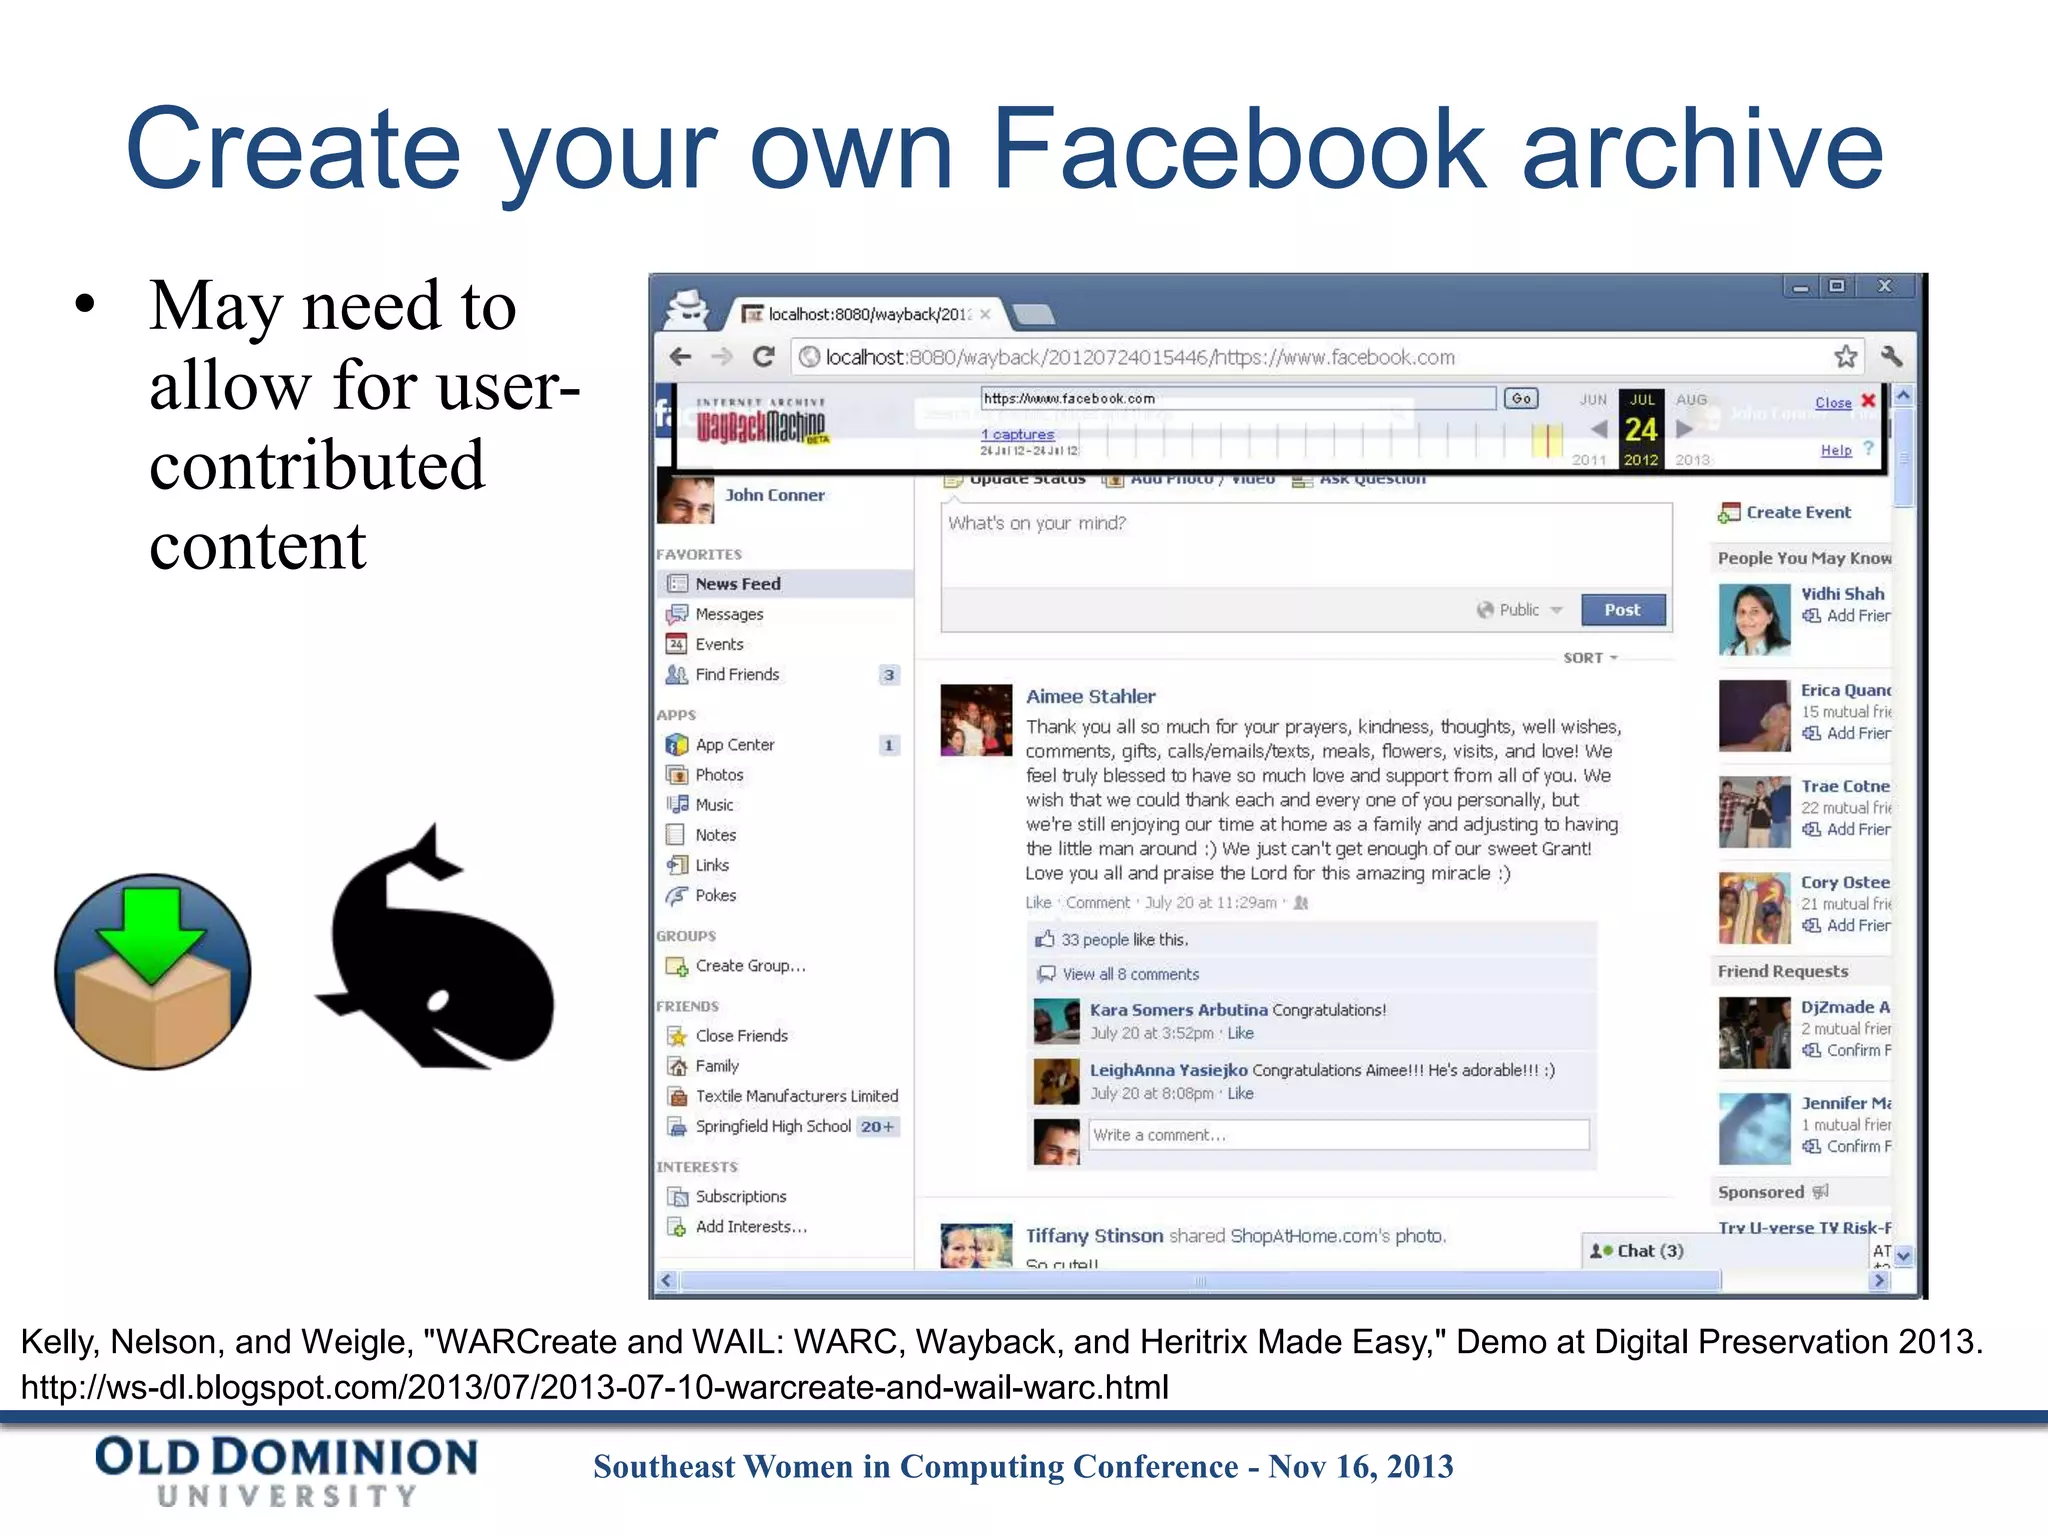Open Aimee Stahler's profile name
This screenshot has height=1536, width=2048.
tap(1090, 696)
